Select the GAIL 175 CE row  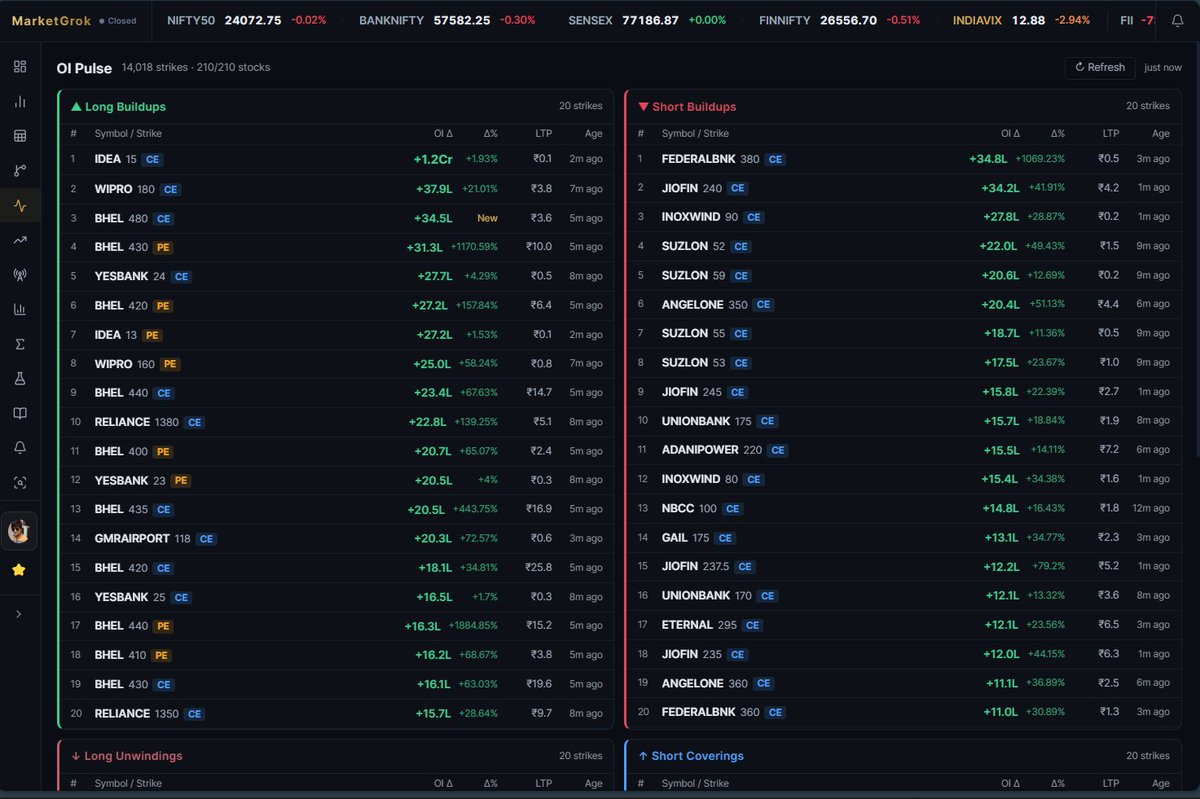click(x=903, y=538)
